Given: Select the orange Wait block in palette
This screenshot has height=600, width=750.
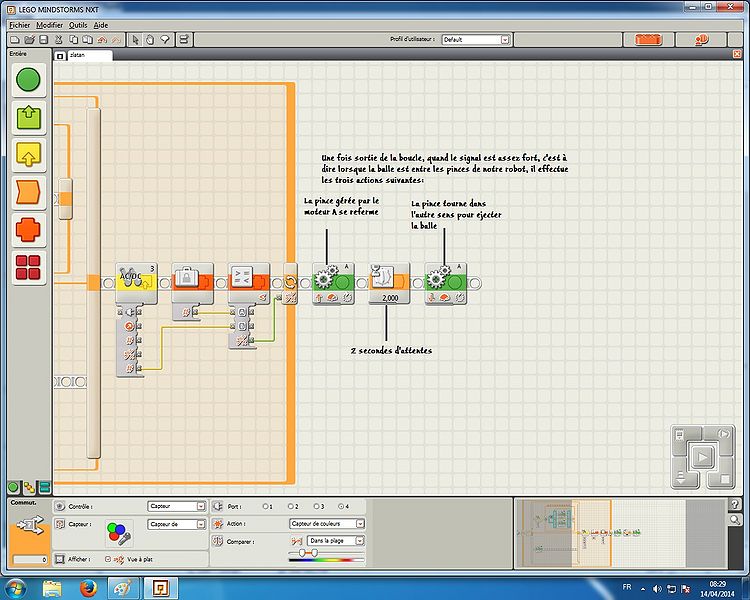Looking at the screenshot, I should click(x=30, y=193).
